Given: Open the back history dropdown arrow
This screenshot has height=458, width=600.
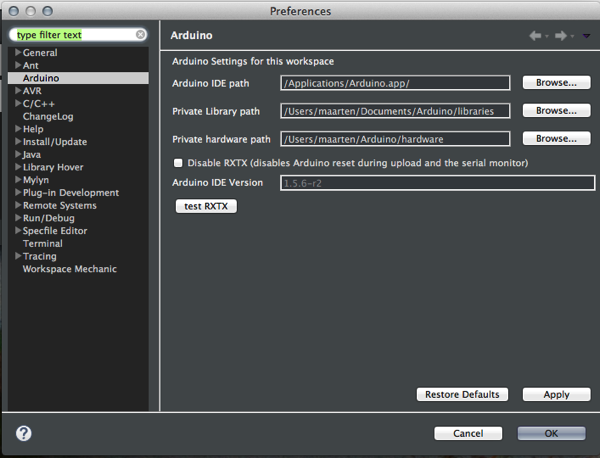Looking at the screenshot, I should click(x=547, y=36).
